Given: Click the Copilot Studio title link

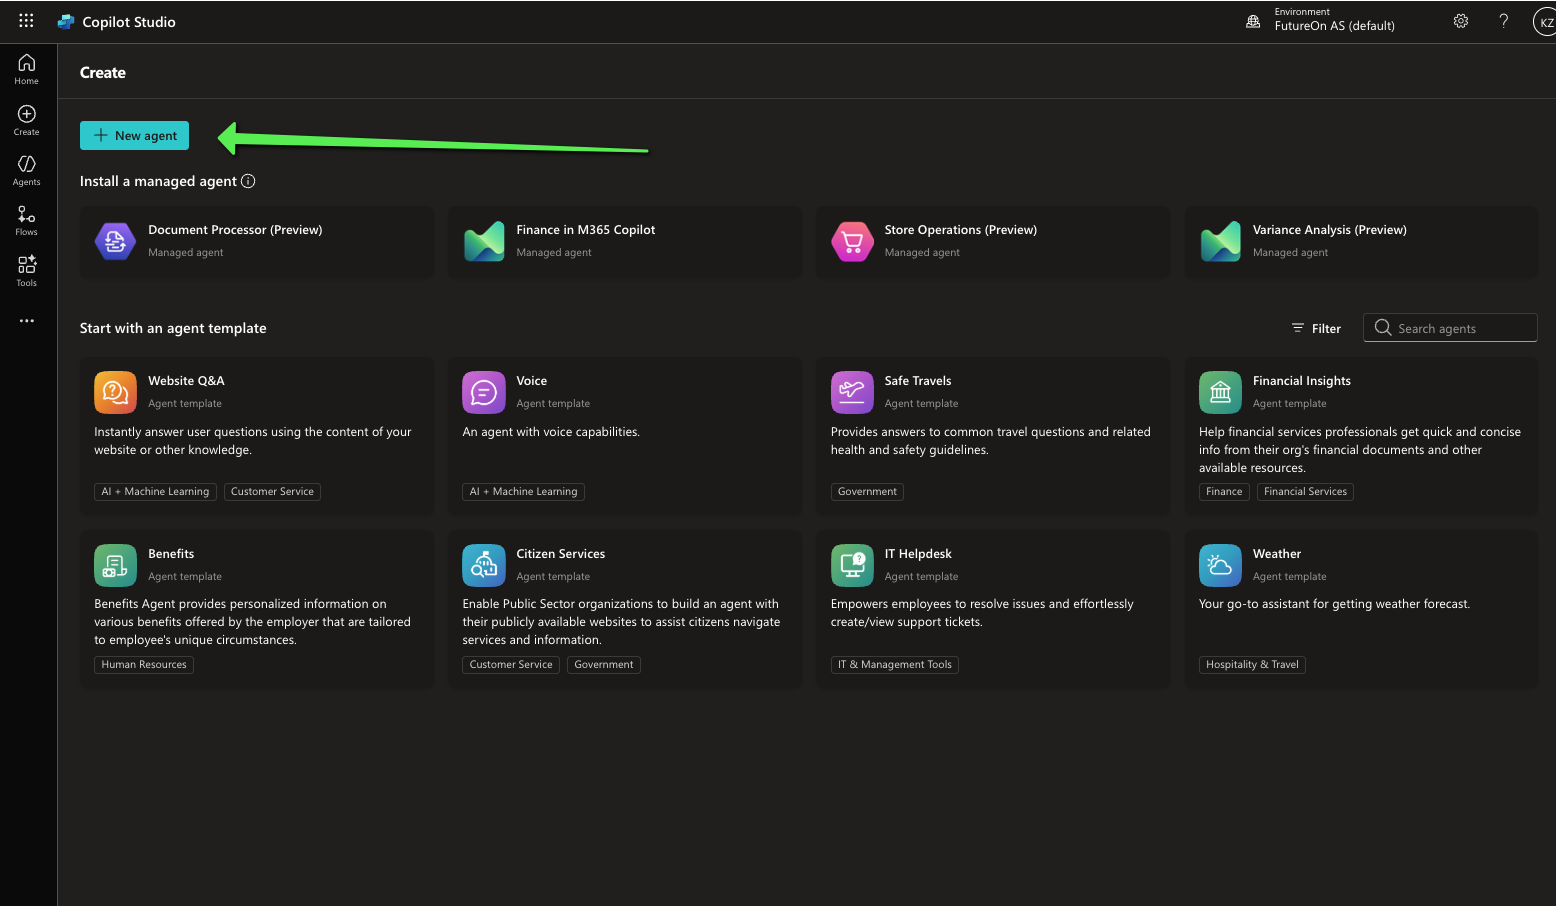Looking at the screenshot, I should point(128,22).
